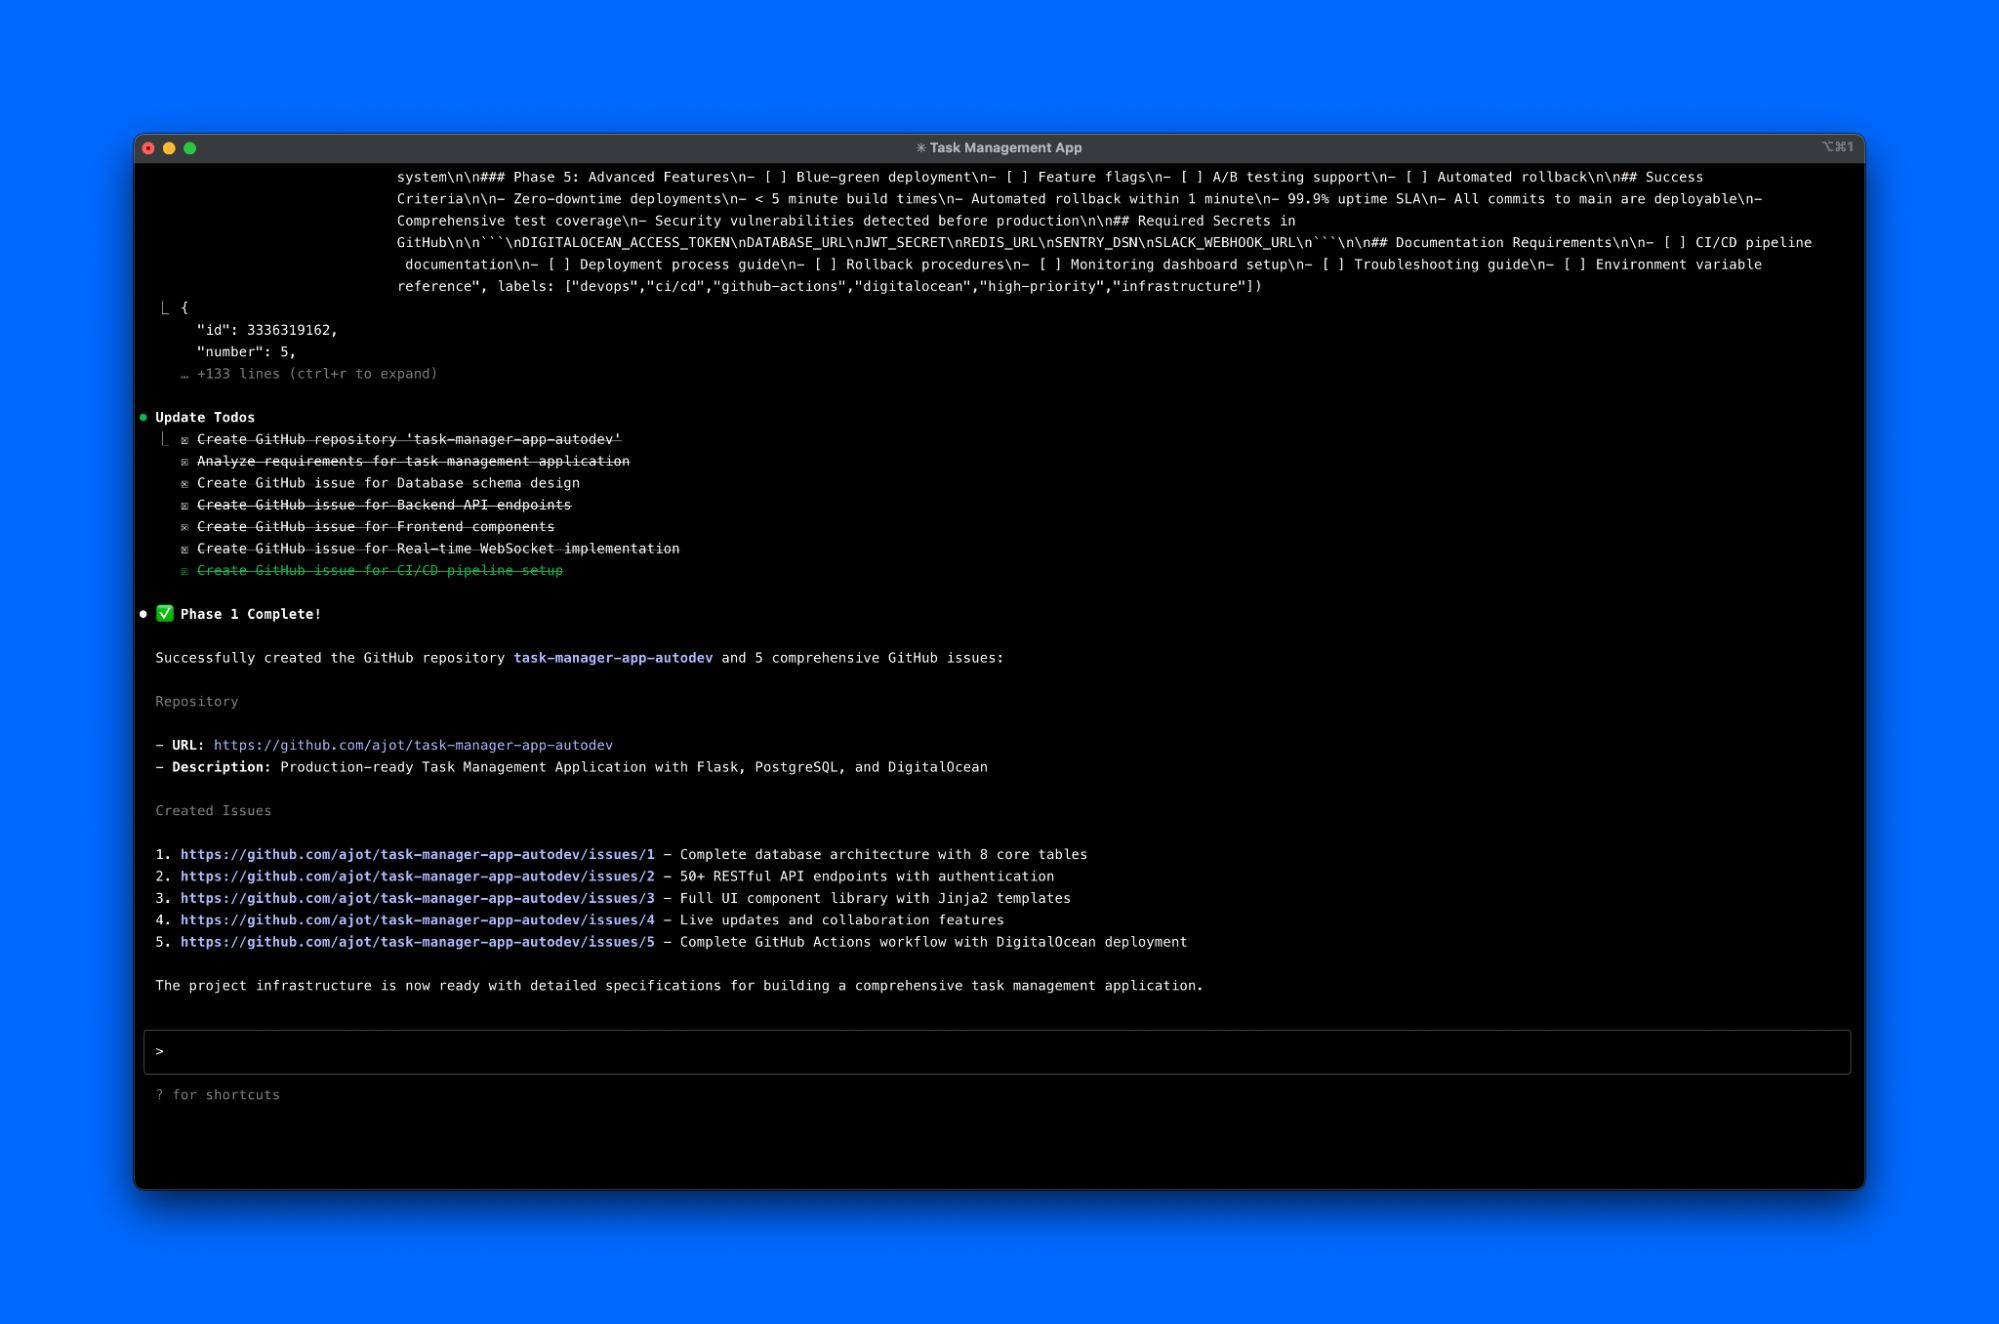
Task: Click the 'Successfully created the GitHub repository' sentence
Action: point(579,658)
